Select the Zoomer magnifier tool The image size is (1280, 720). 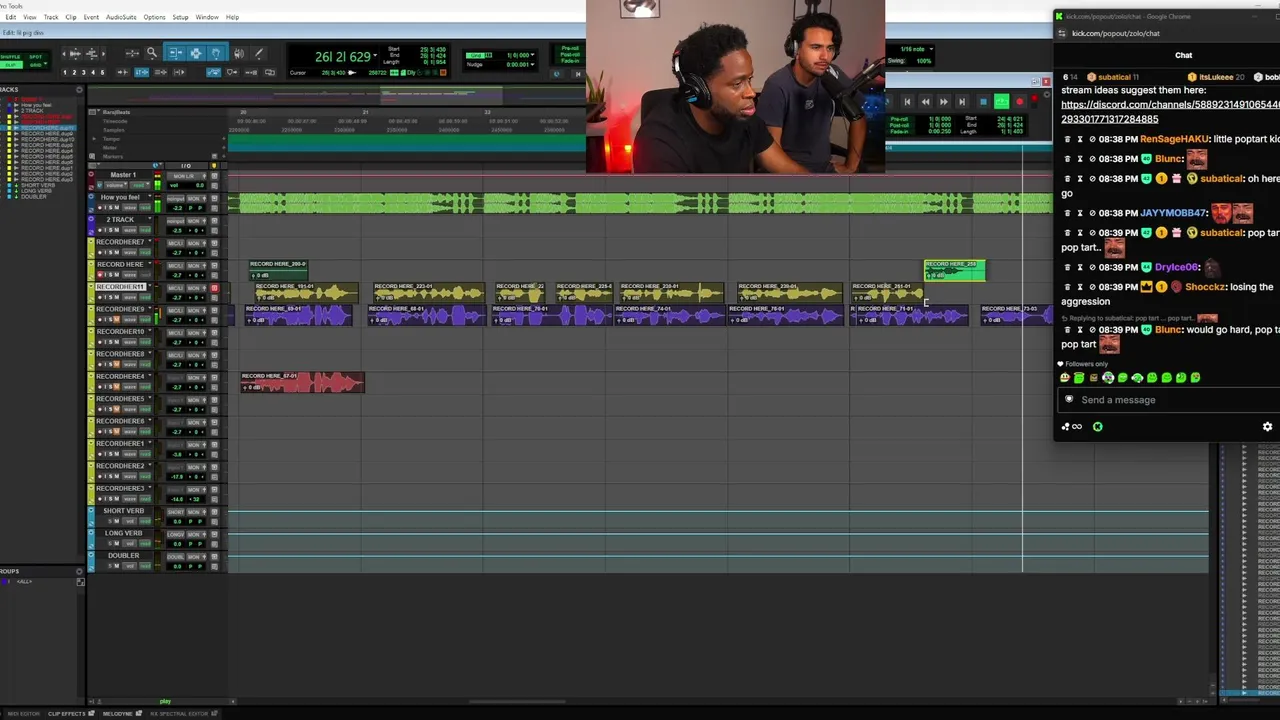click(x=152, y=53)
